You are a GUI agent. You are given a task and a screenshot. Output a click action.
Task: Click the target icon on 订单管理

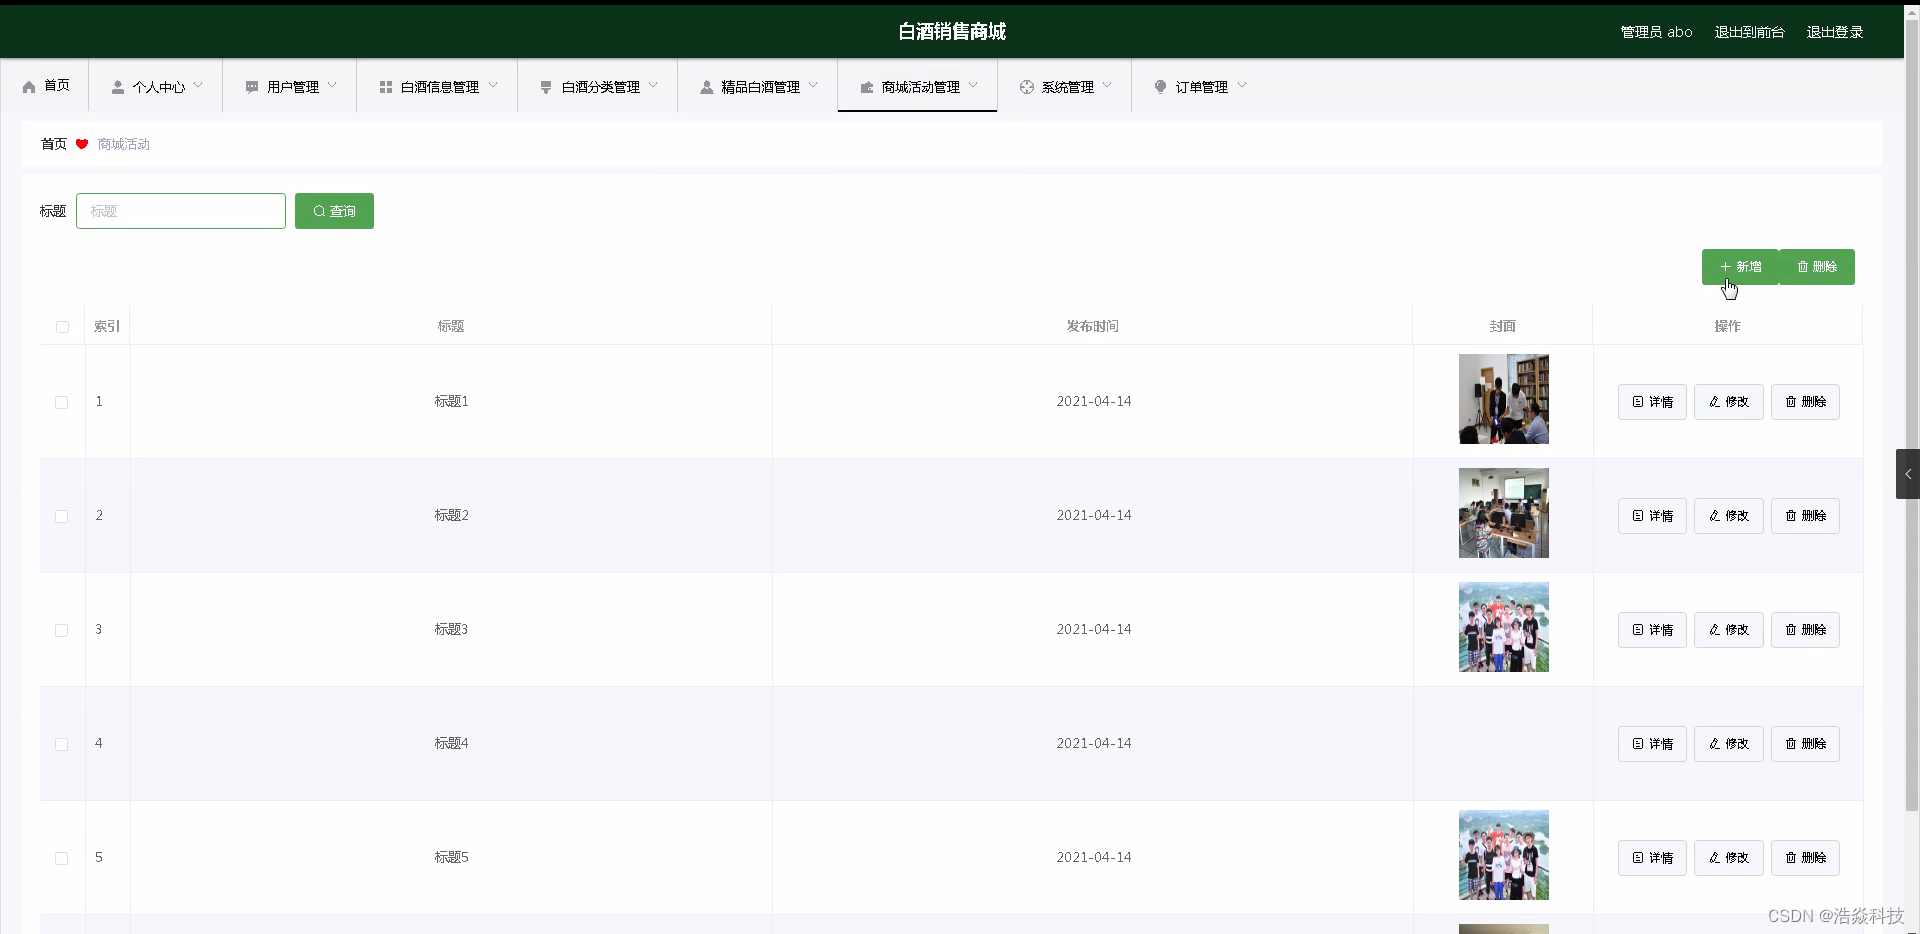click(1160, 86)
